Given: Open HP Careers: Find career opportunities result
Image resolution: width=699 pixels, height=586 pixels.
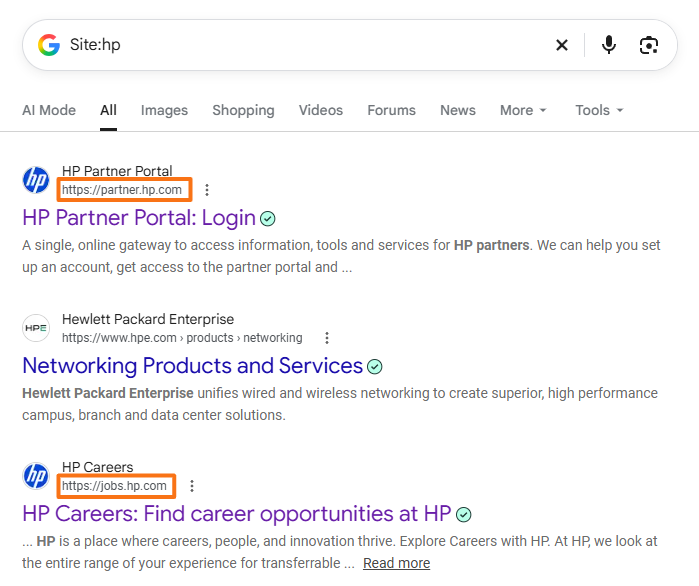Looking at the screenshot, I should tap(237, 514).
